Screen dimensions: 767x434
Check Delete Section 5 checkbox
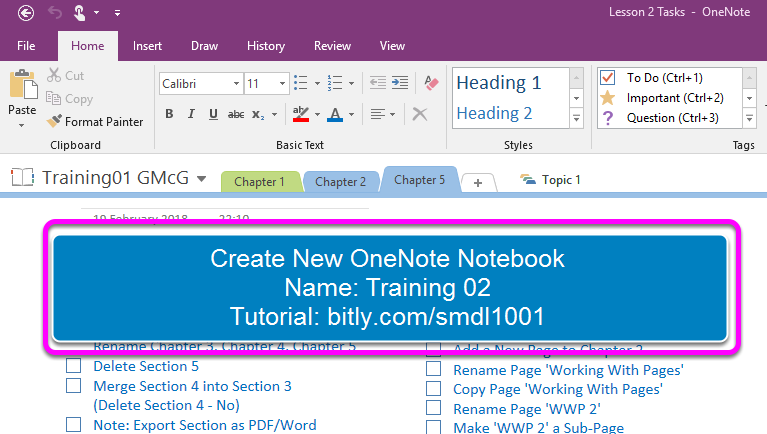point(73,366)
